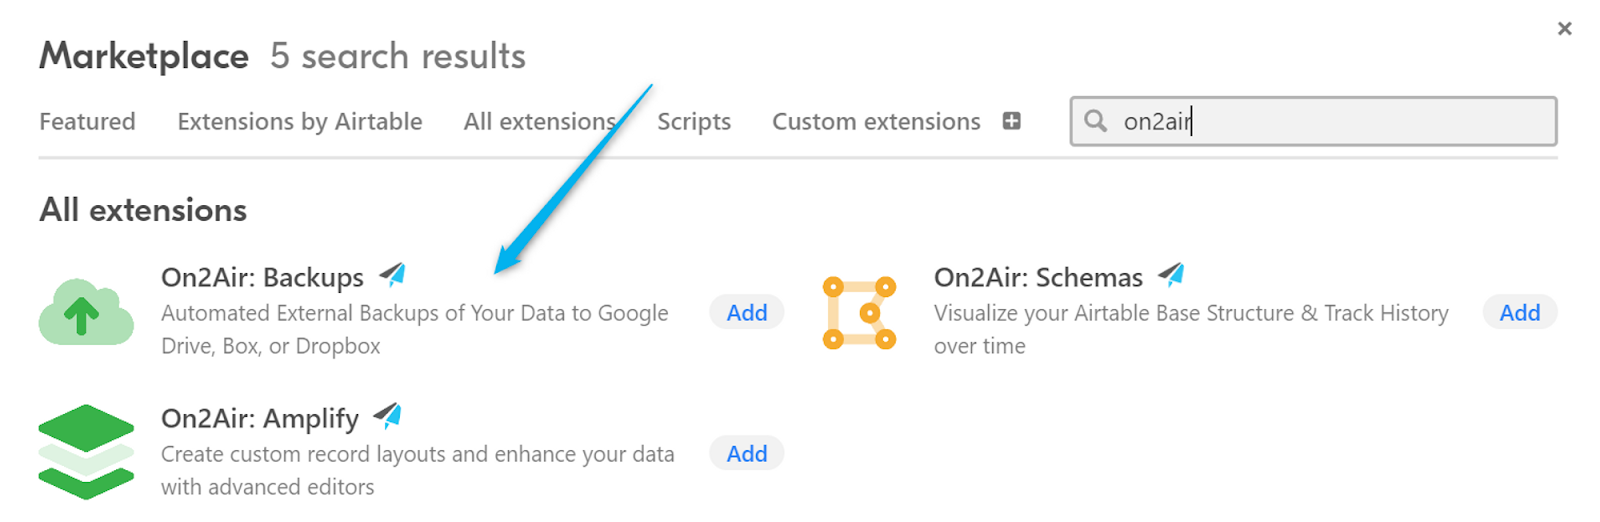The height and width of the screenshot is (522, 1600).
Task: Add the On2Air: Backups extension
Action: [747, 313]
